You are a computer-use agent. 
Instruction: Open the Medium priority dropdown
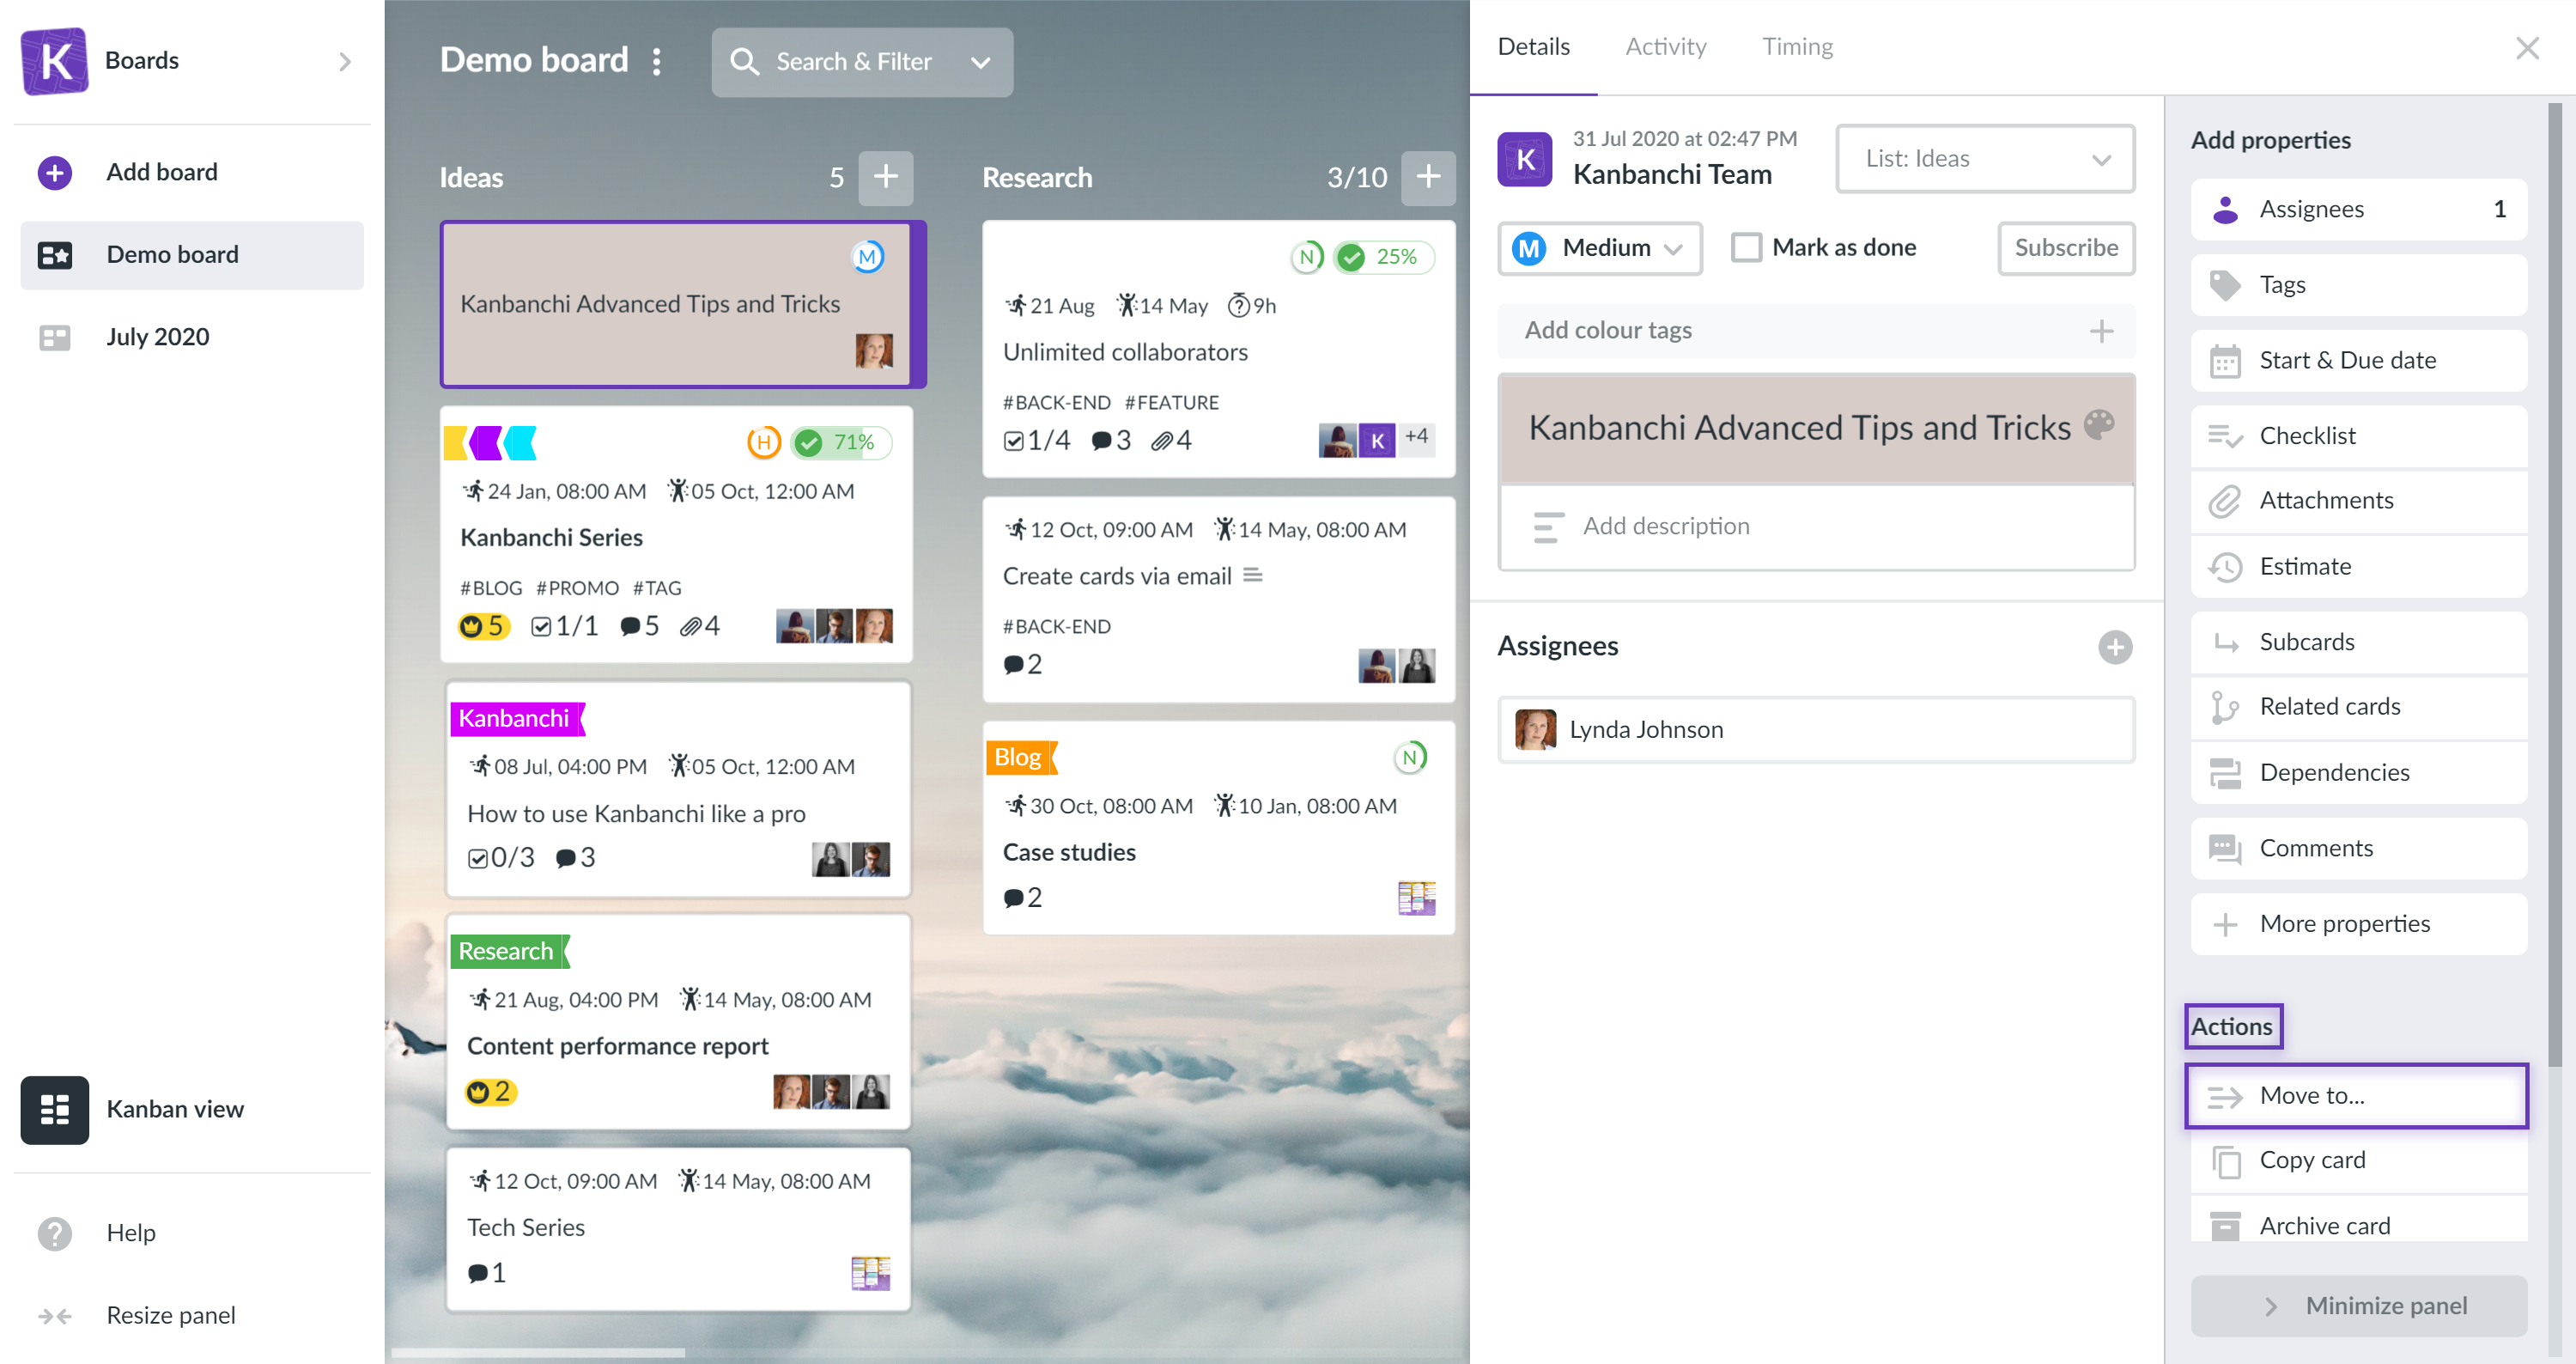(1600, 247)
